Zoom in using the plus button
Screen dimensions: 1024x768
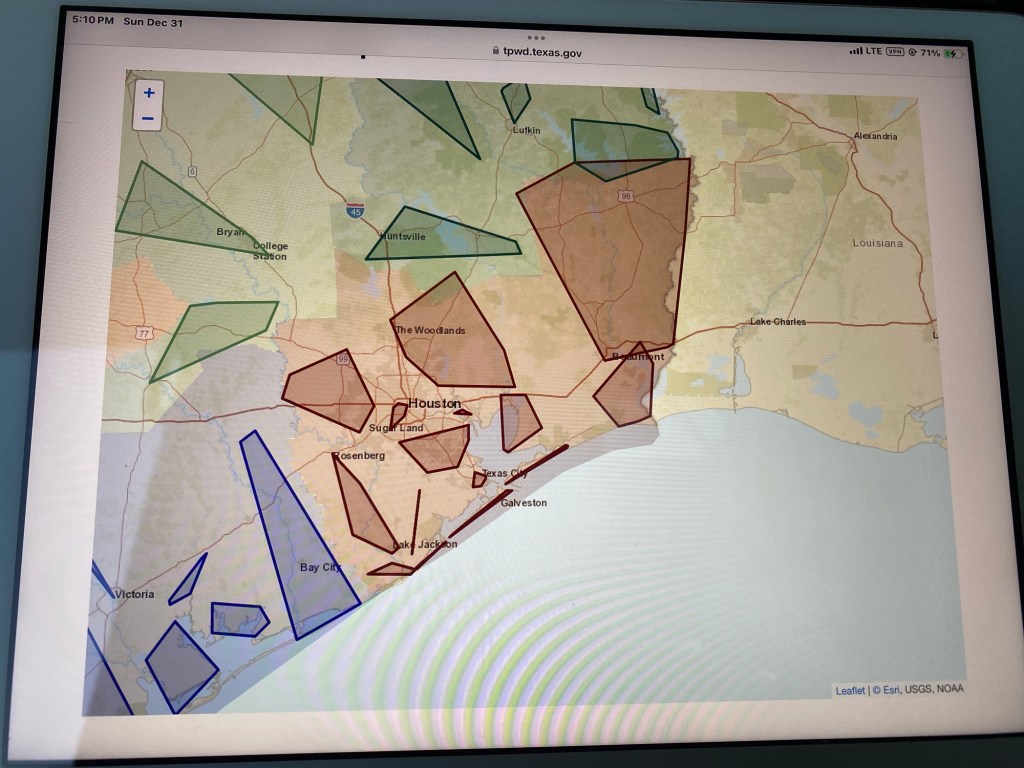point(149,93)
